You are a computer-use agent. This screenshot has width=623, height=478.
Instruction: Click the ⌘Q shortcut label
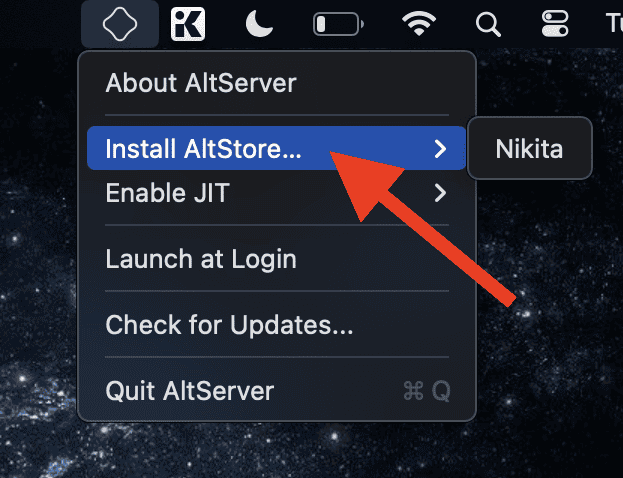[x=425, y=391]
